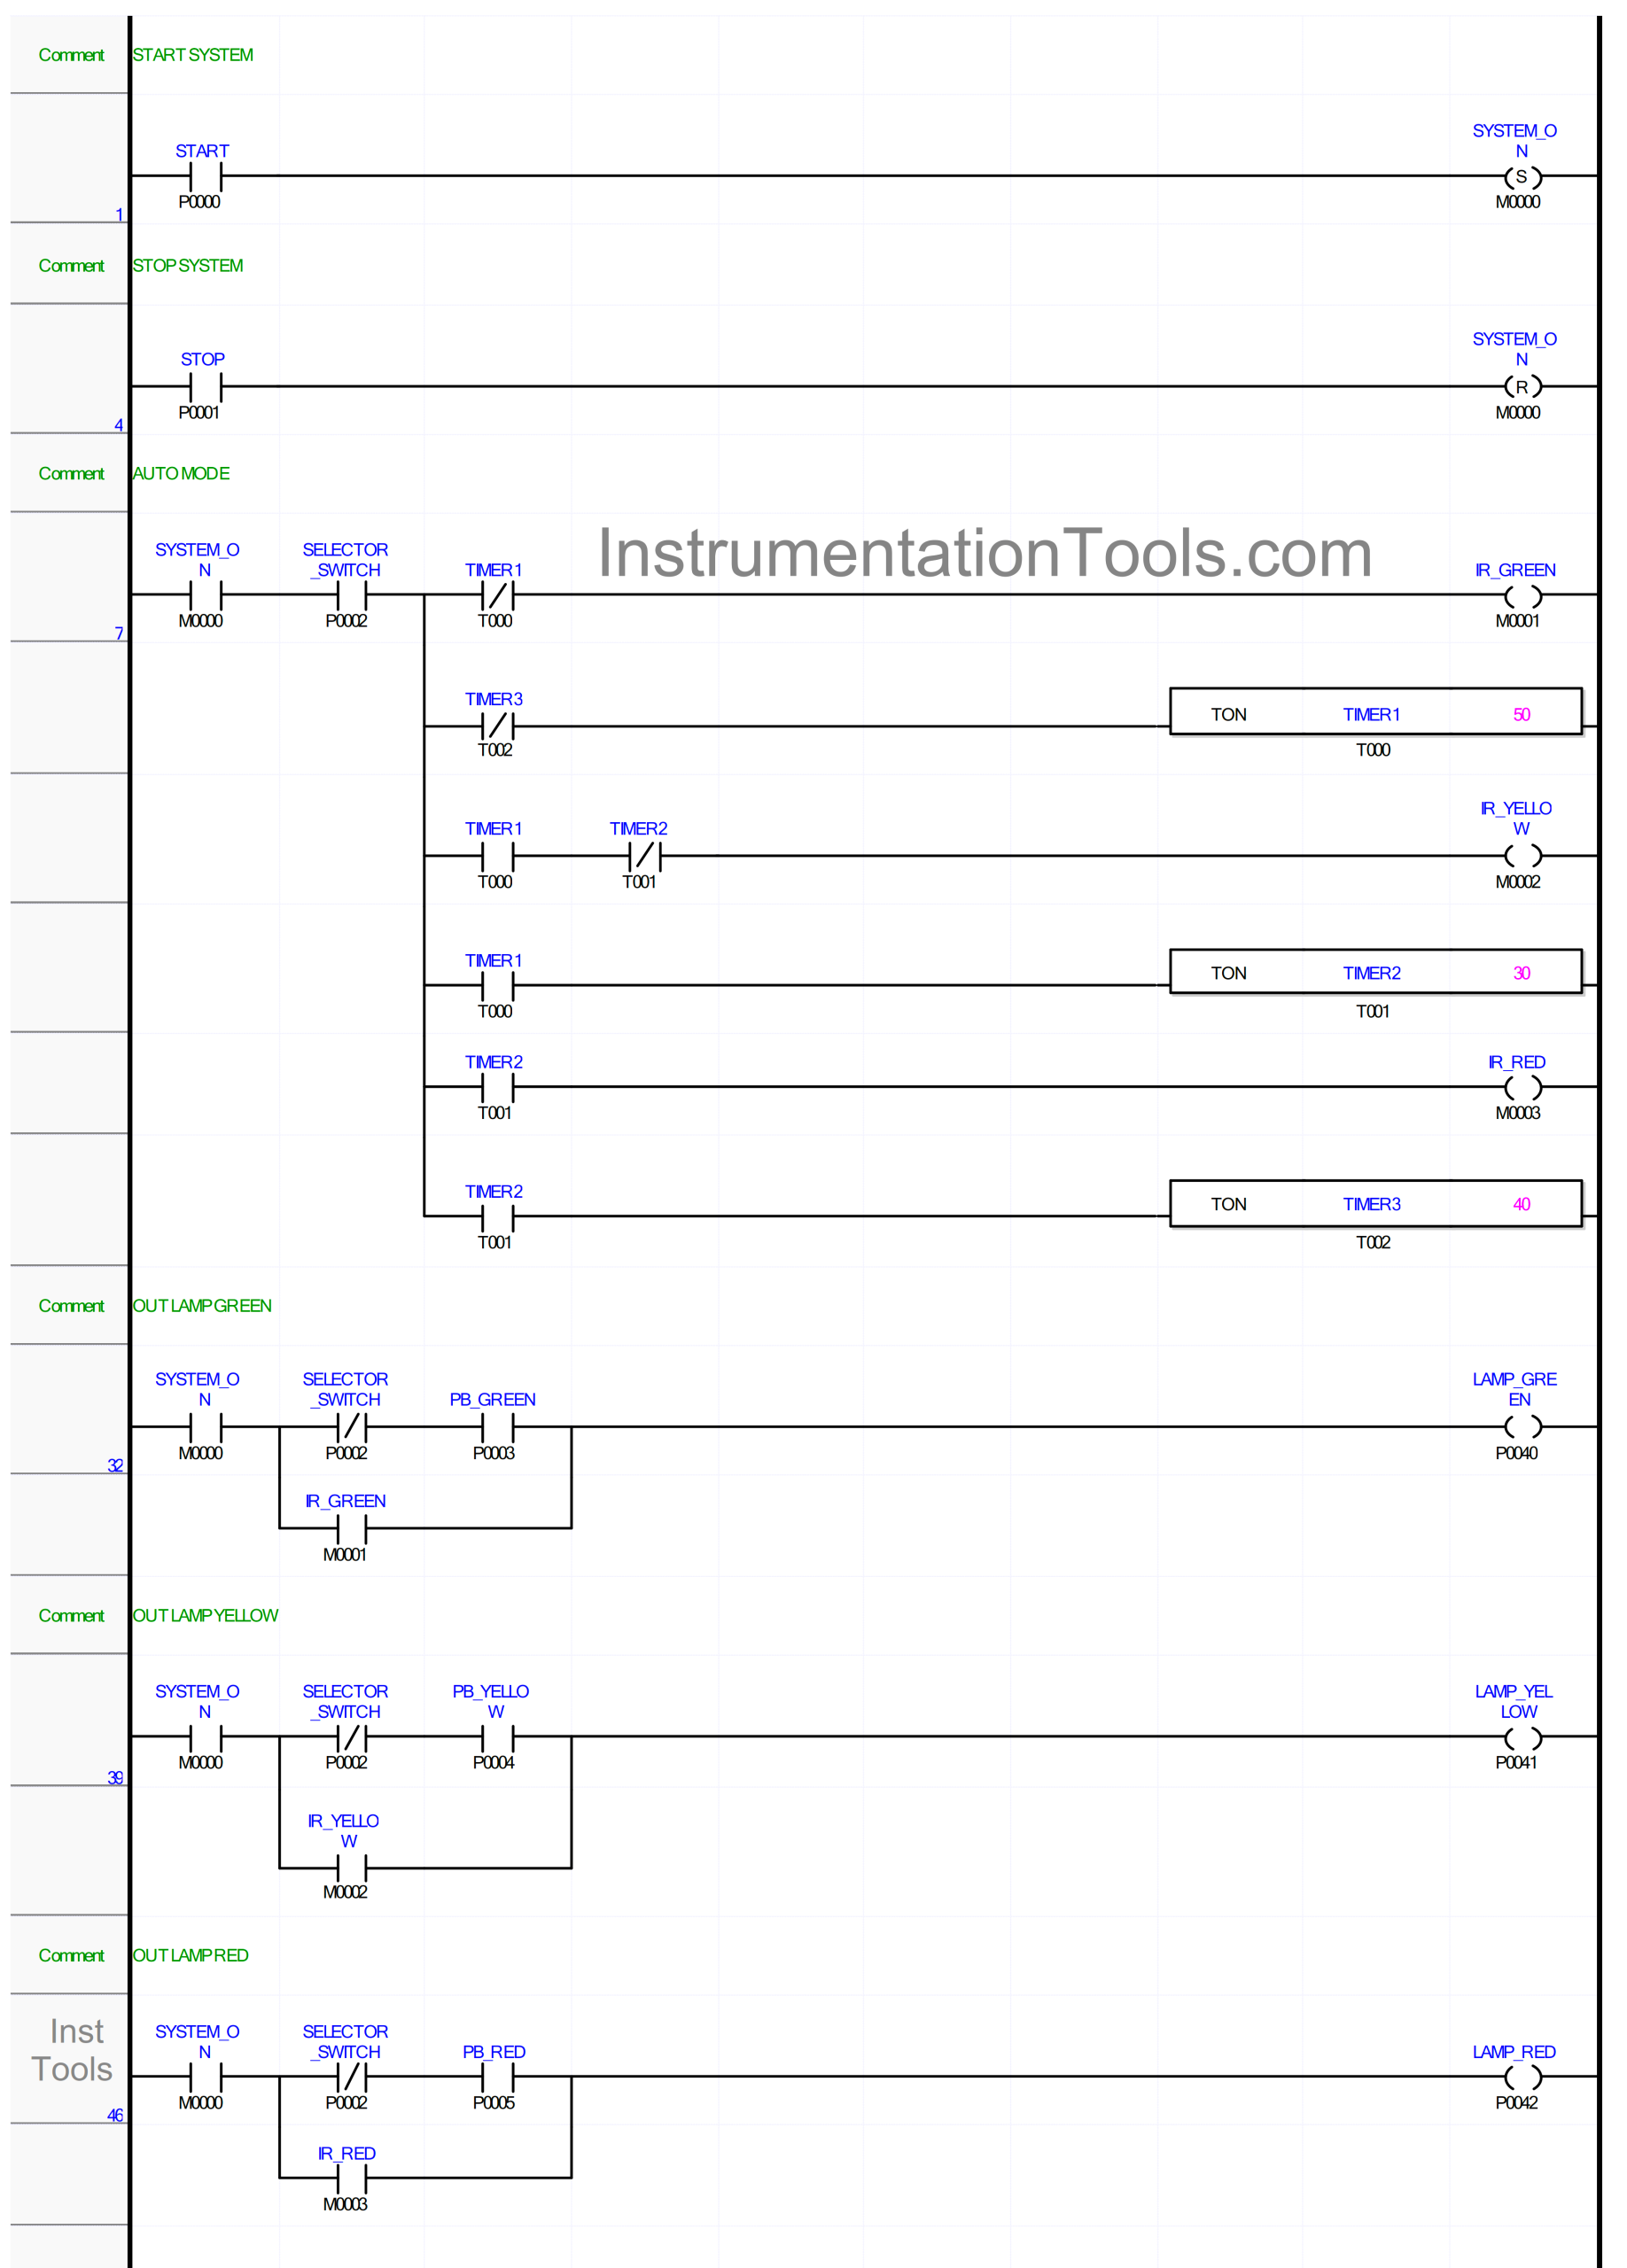Click the START SYSTEM rung comment
The image size is (1627, 2268).
click(x=193, y=55)
